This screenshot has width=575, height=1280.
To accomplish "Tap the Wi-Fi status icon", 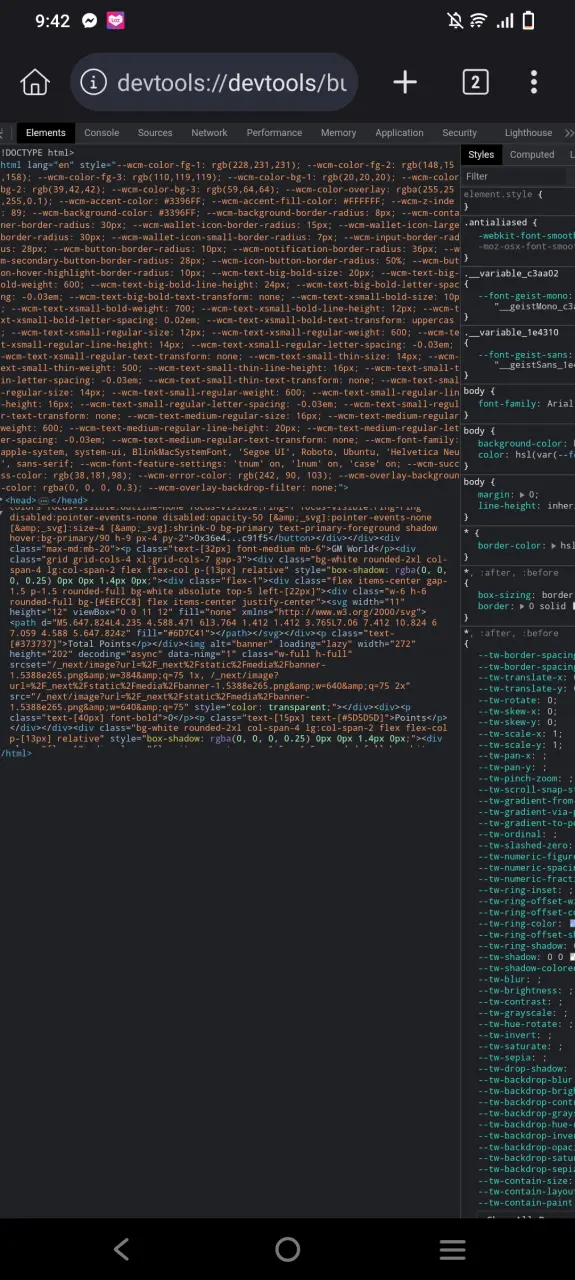I will tap(479, 21).
